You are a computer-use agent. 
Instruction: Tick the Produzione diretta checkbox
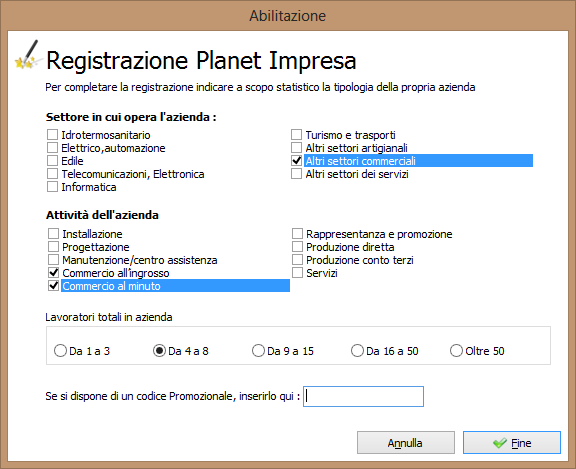coord(298,247)
